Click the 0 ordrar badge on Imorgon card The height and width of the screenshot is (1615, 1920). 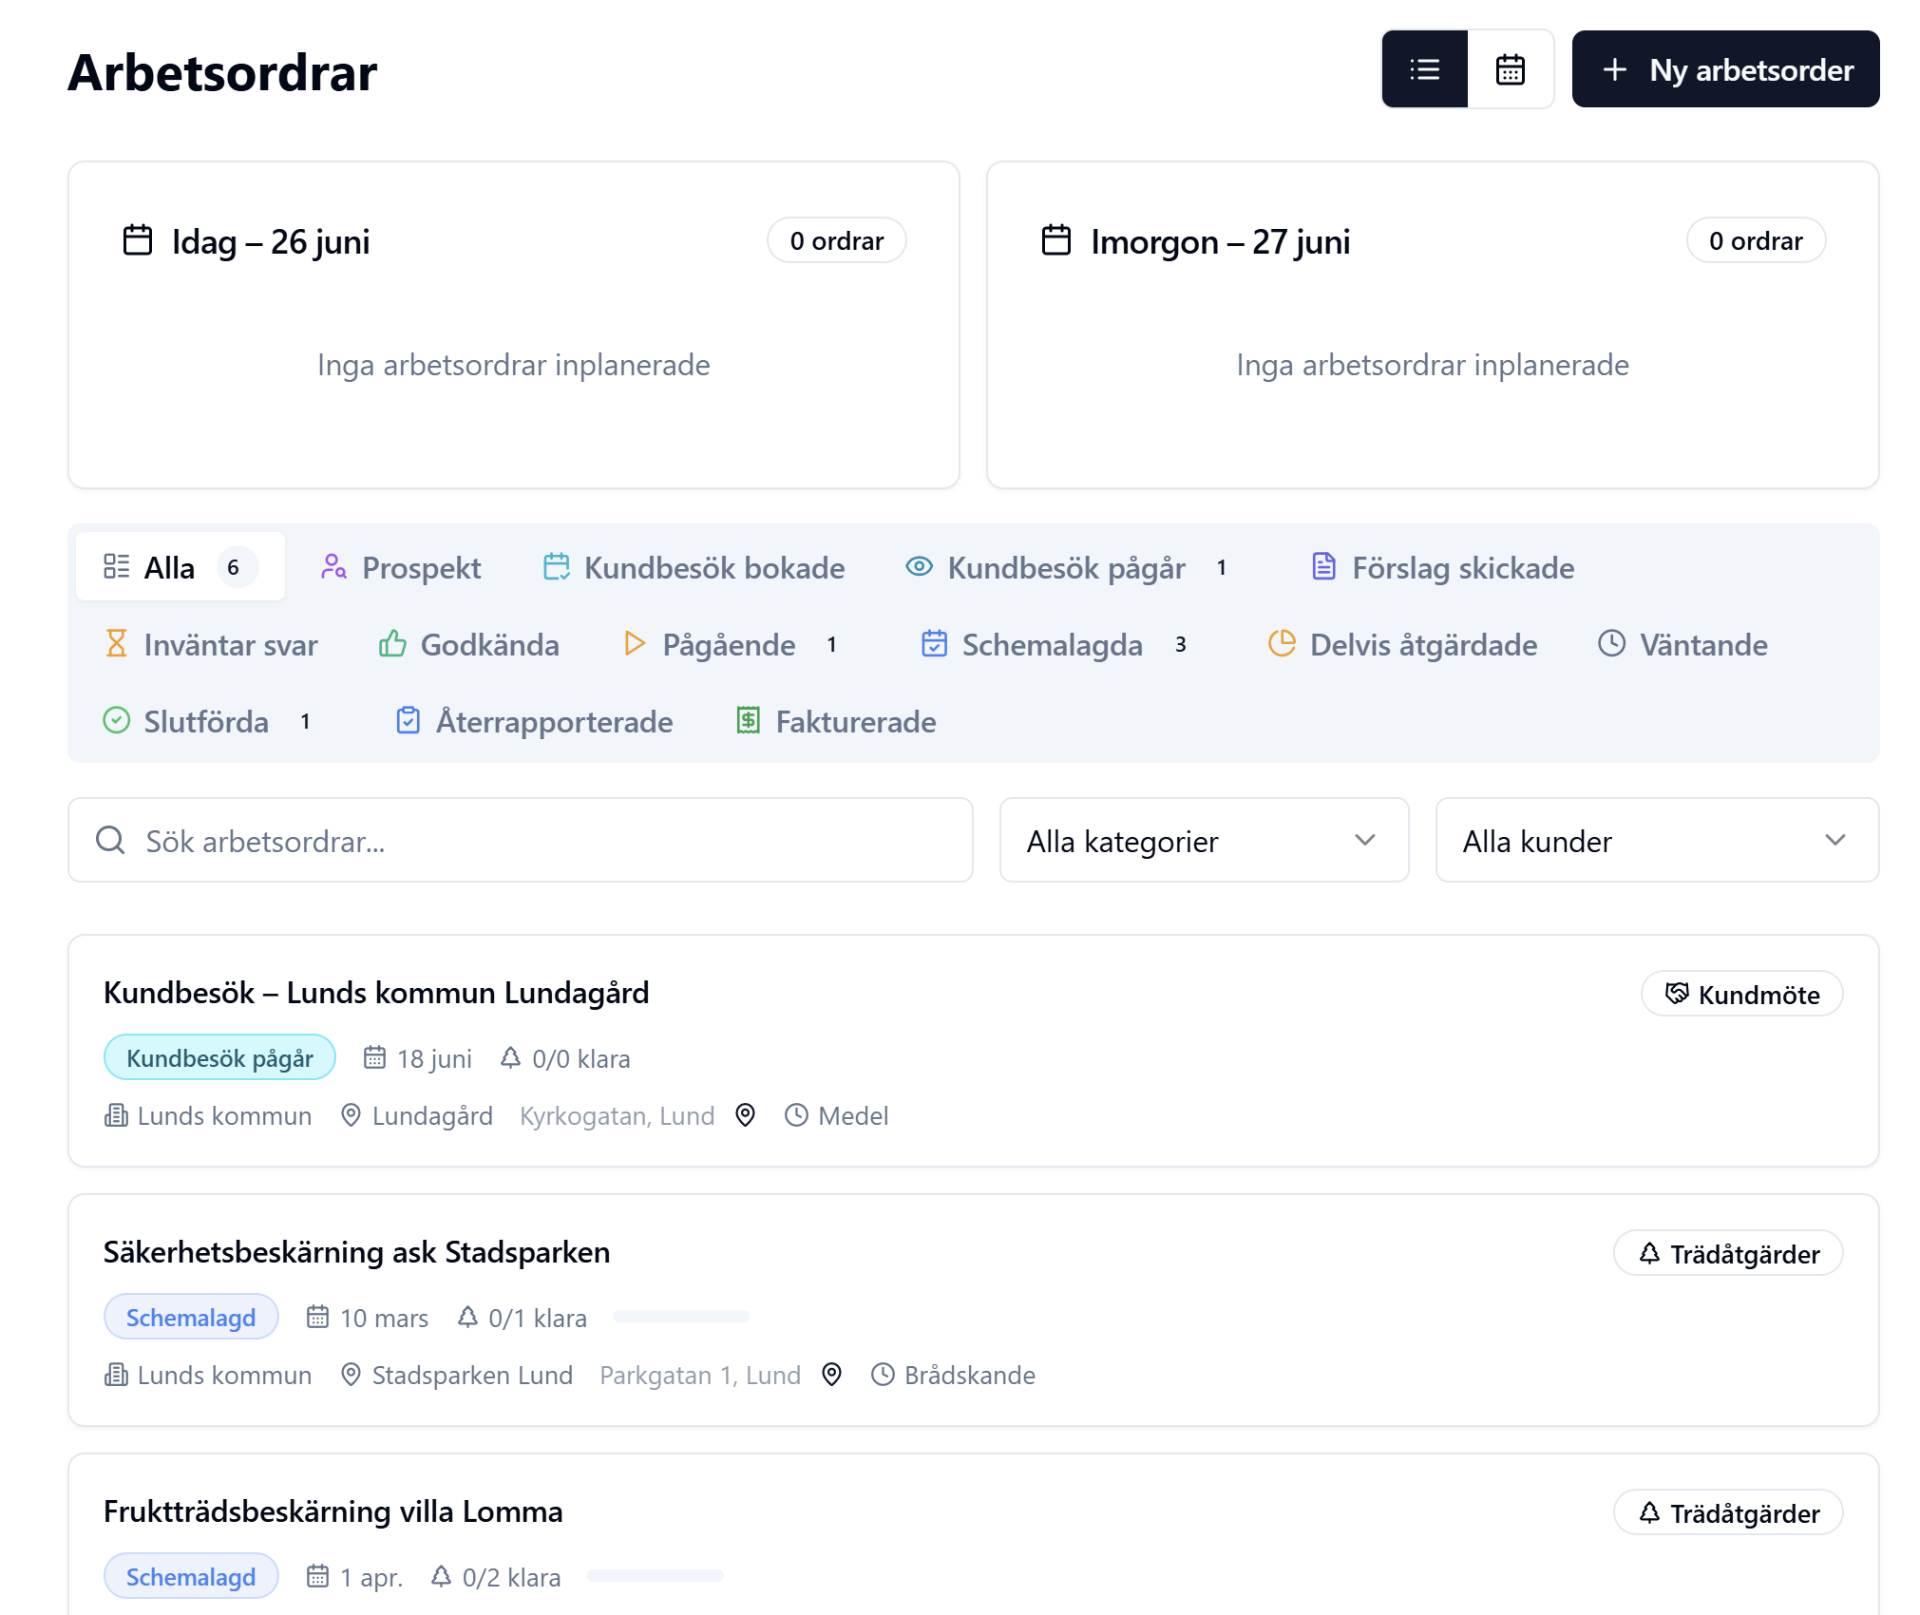pos(1755,241)
